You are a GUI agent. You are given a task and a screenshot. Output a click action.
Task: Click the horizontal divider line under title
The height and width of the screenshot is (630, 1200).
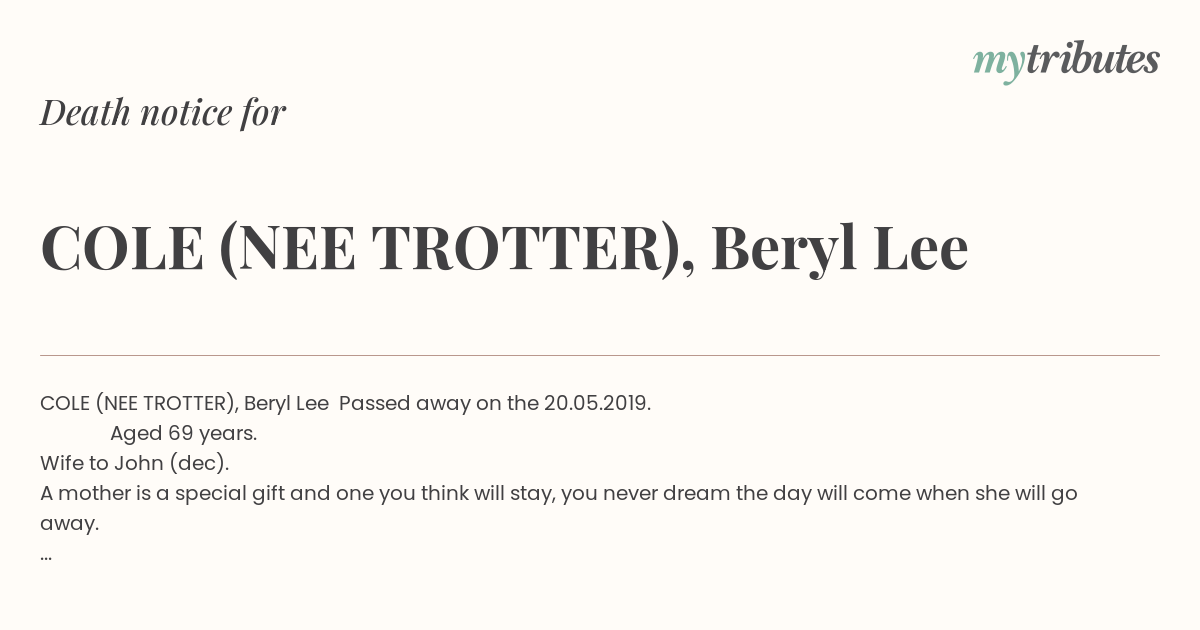click(x=600, y=355)
